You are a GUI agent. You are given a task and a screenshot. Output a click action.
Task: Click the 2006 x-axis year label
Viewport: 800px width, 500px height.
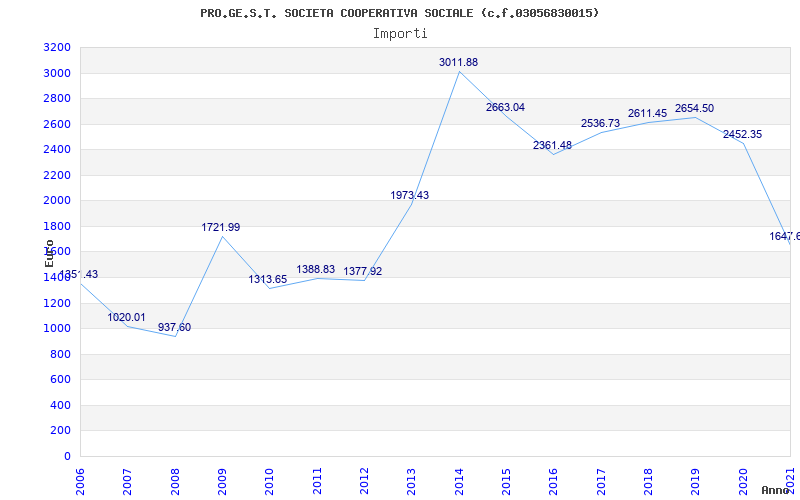click(80, 482)
